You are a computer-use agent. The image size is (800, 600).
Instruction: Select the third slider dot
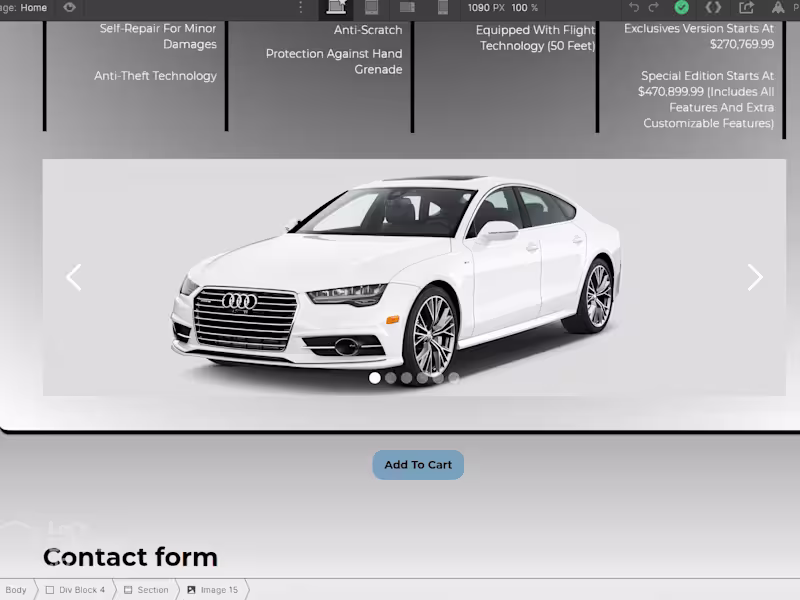point(407,378)
